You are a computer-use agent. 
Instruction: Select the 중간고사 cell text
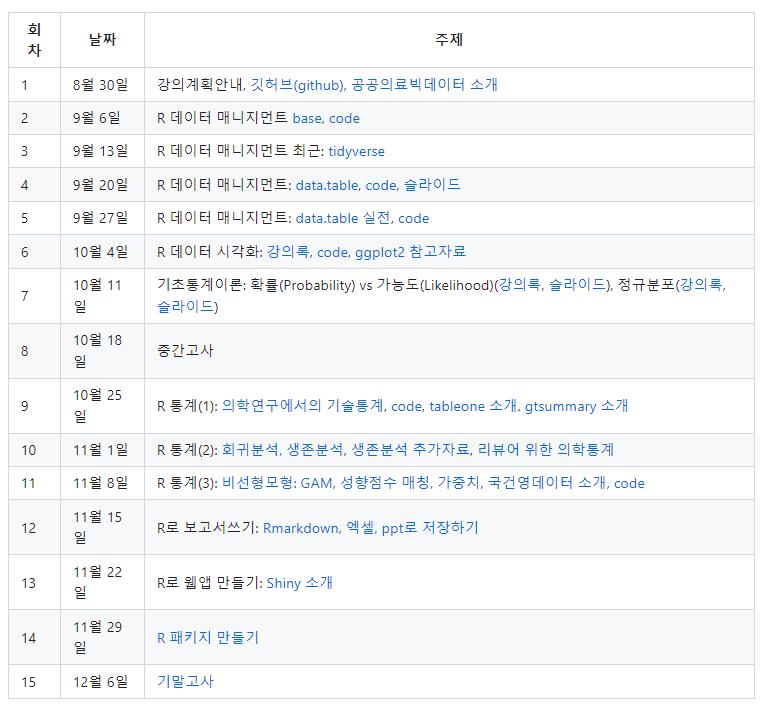(x=185, y=351)
